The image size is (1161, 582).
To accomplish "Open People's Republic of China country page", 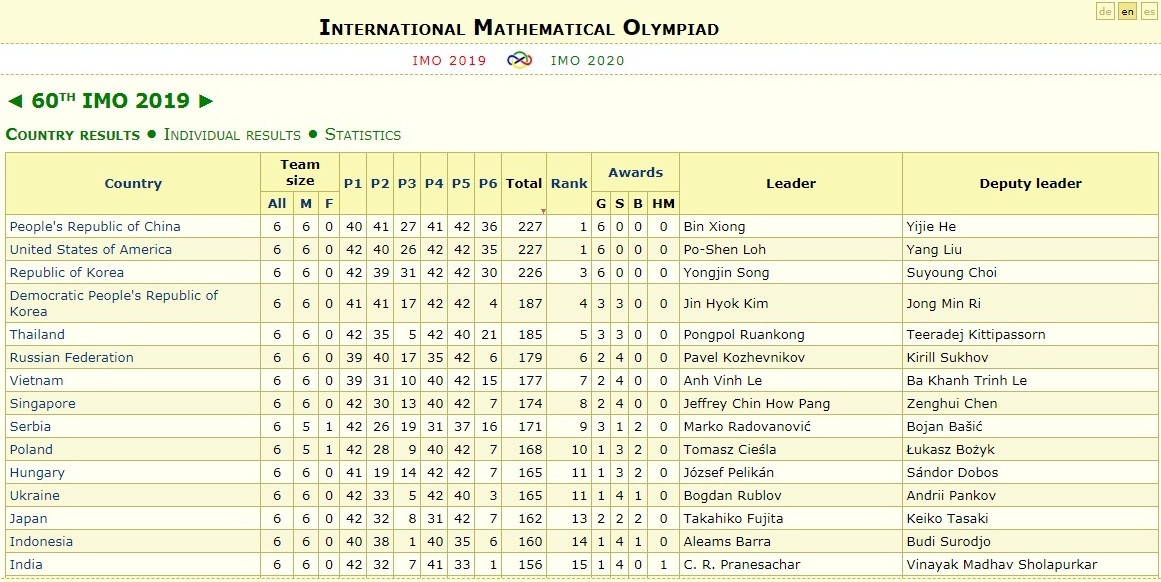I will (x=95, y=227).
